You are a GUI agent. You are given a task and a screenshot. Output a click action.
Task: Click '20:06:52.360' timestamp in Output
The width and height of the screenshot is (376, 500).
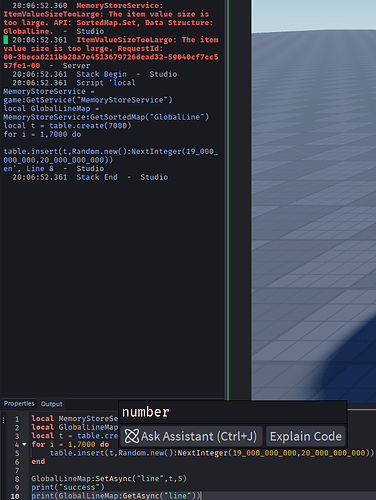coord(40,6)
